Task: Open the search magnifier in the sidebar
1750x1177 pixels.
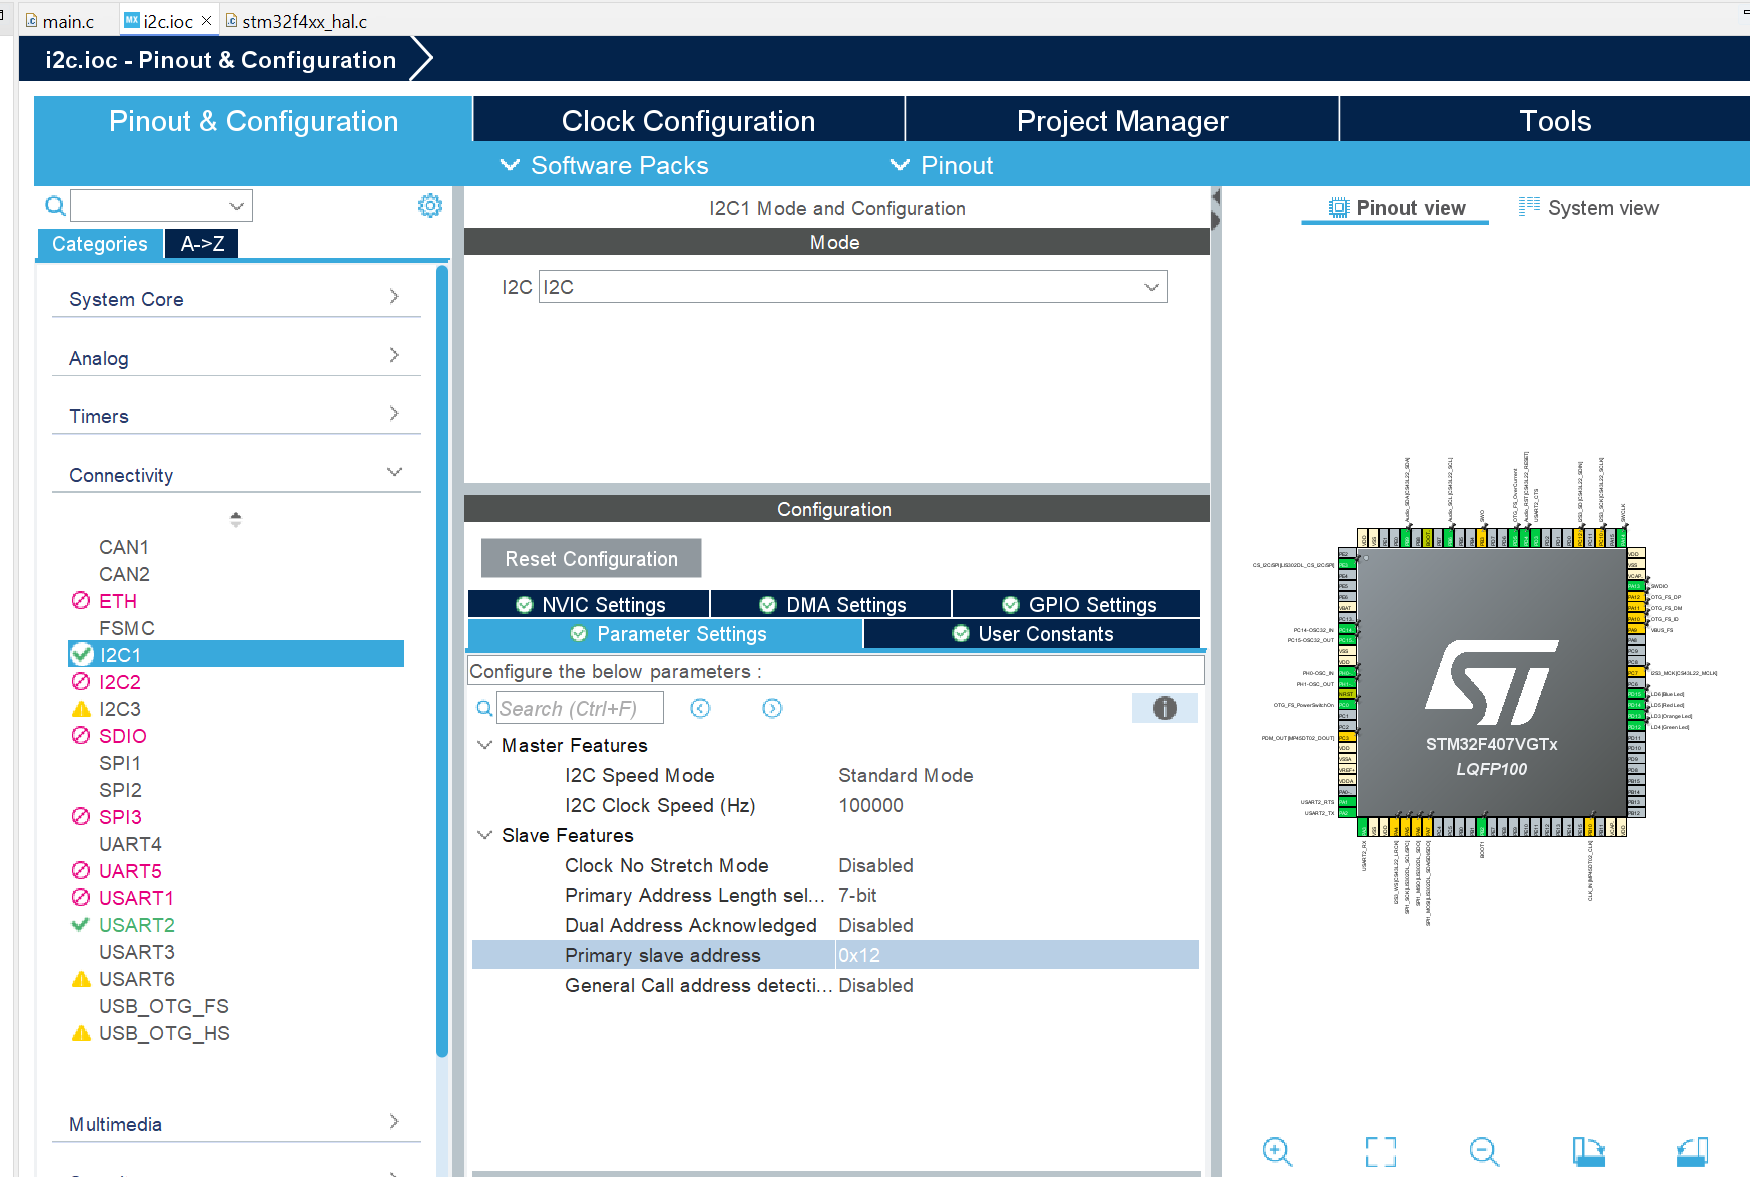Action: click(55, 205)
